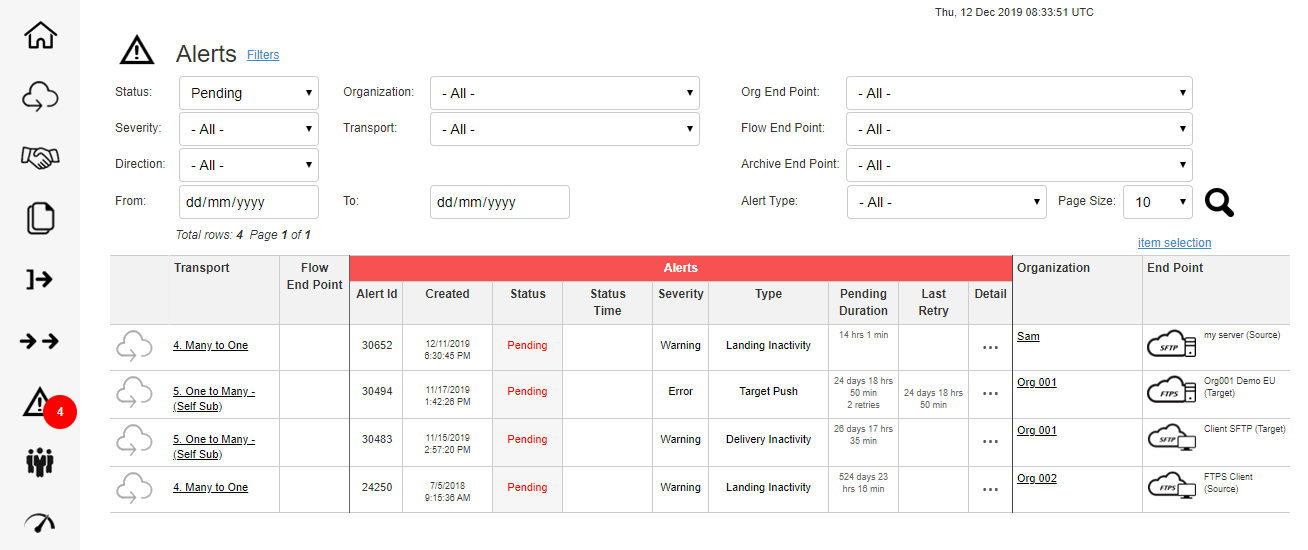The height and width of the screenshot is (550, 1308).
Task: Expand the Org End Point dropdown
Action: click(1018, 93)
